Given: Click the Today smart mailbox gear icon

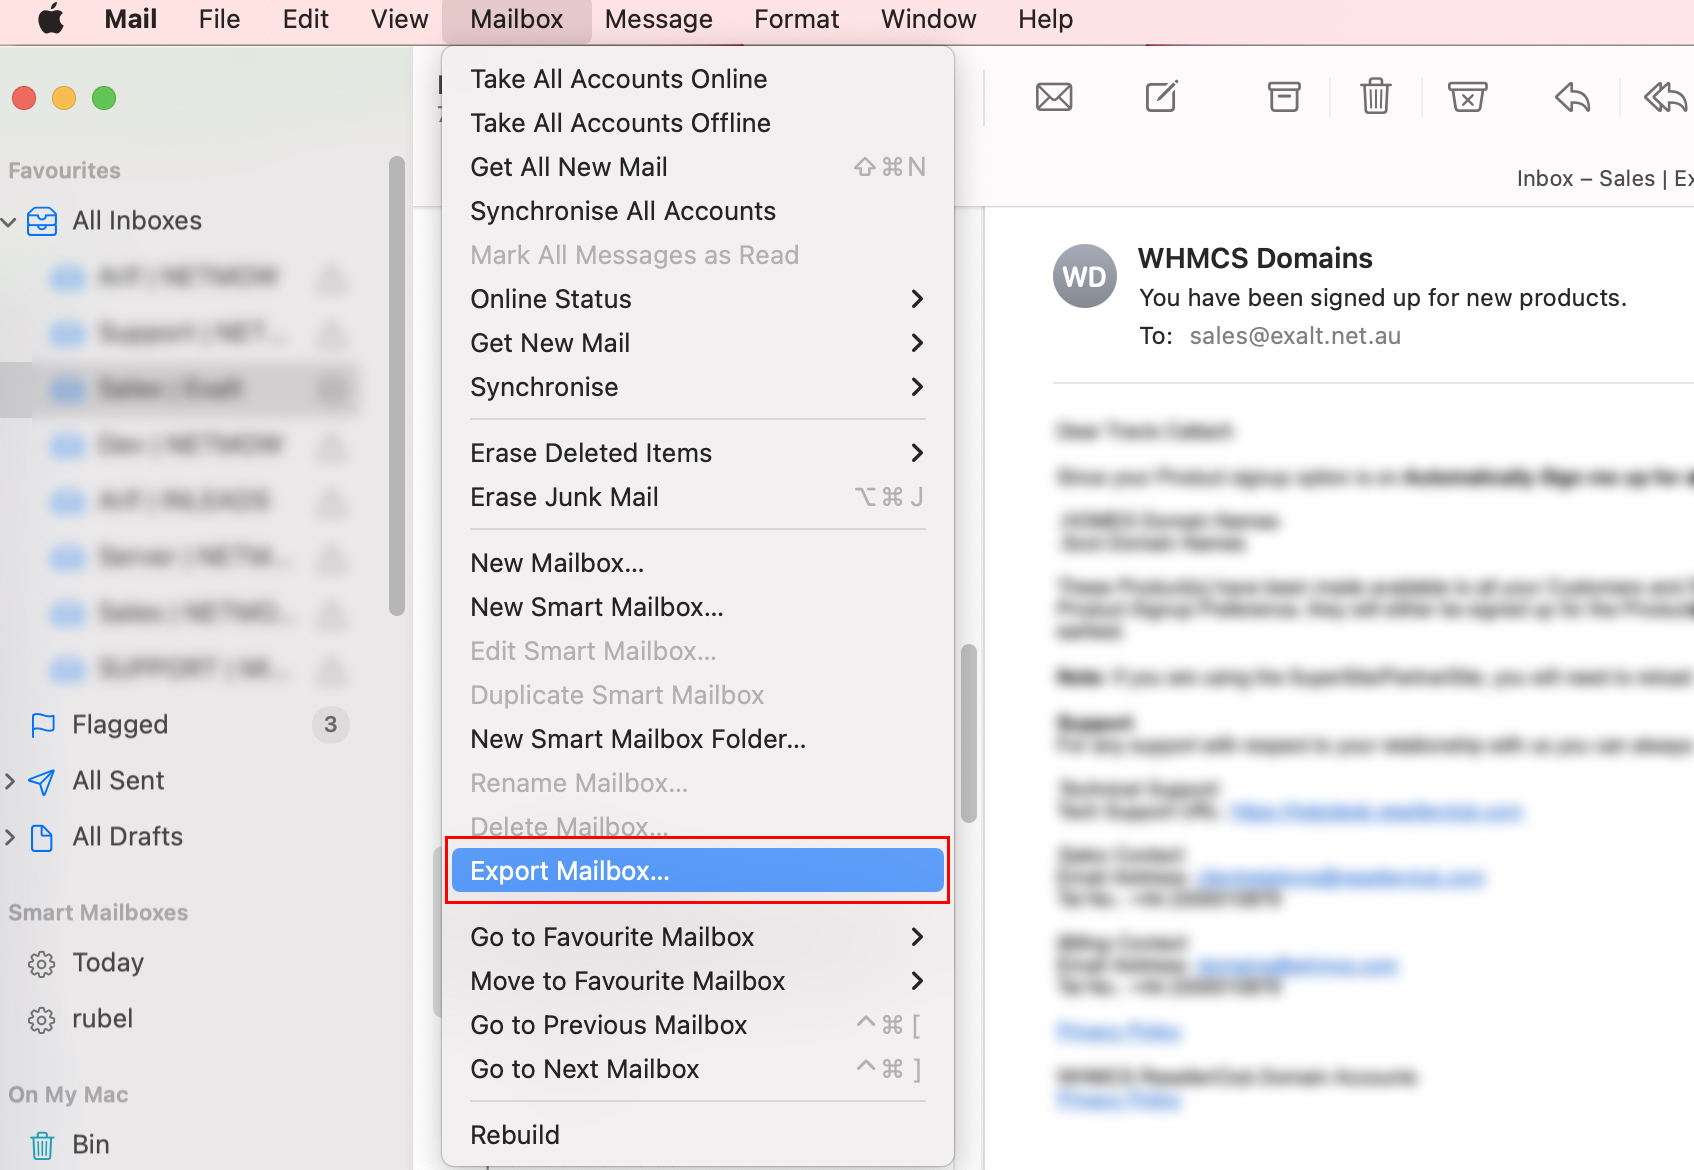Looking at the screenshot, I should [42, 964].
